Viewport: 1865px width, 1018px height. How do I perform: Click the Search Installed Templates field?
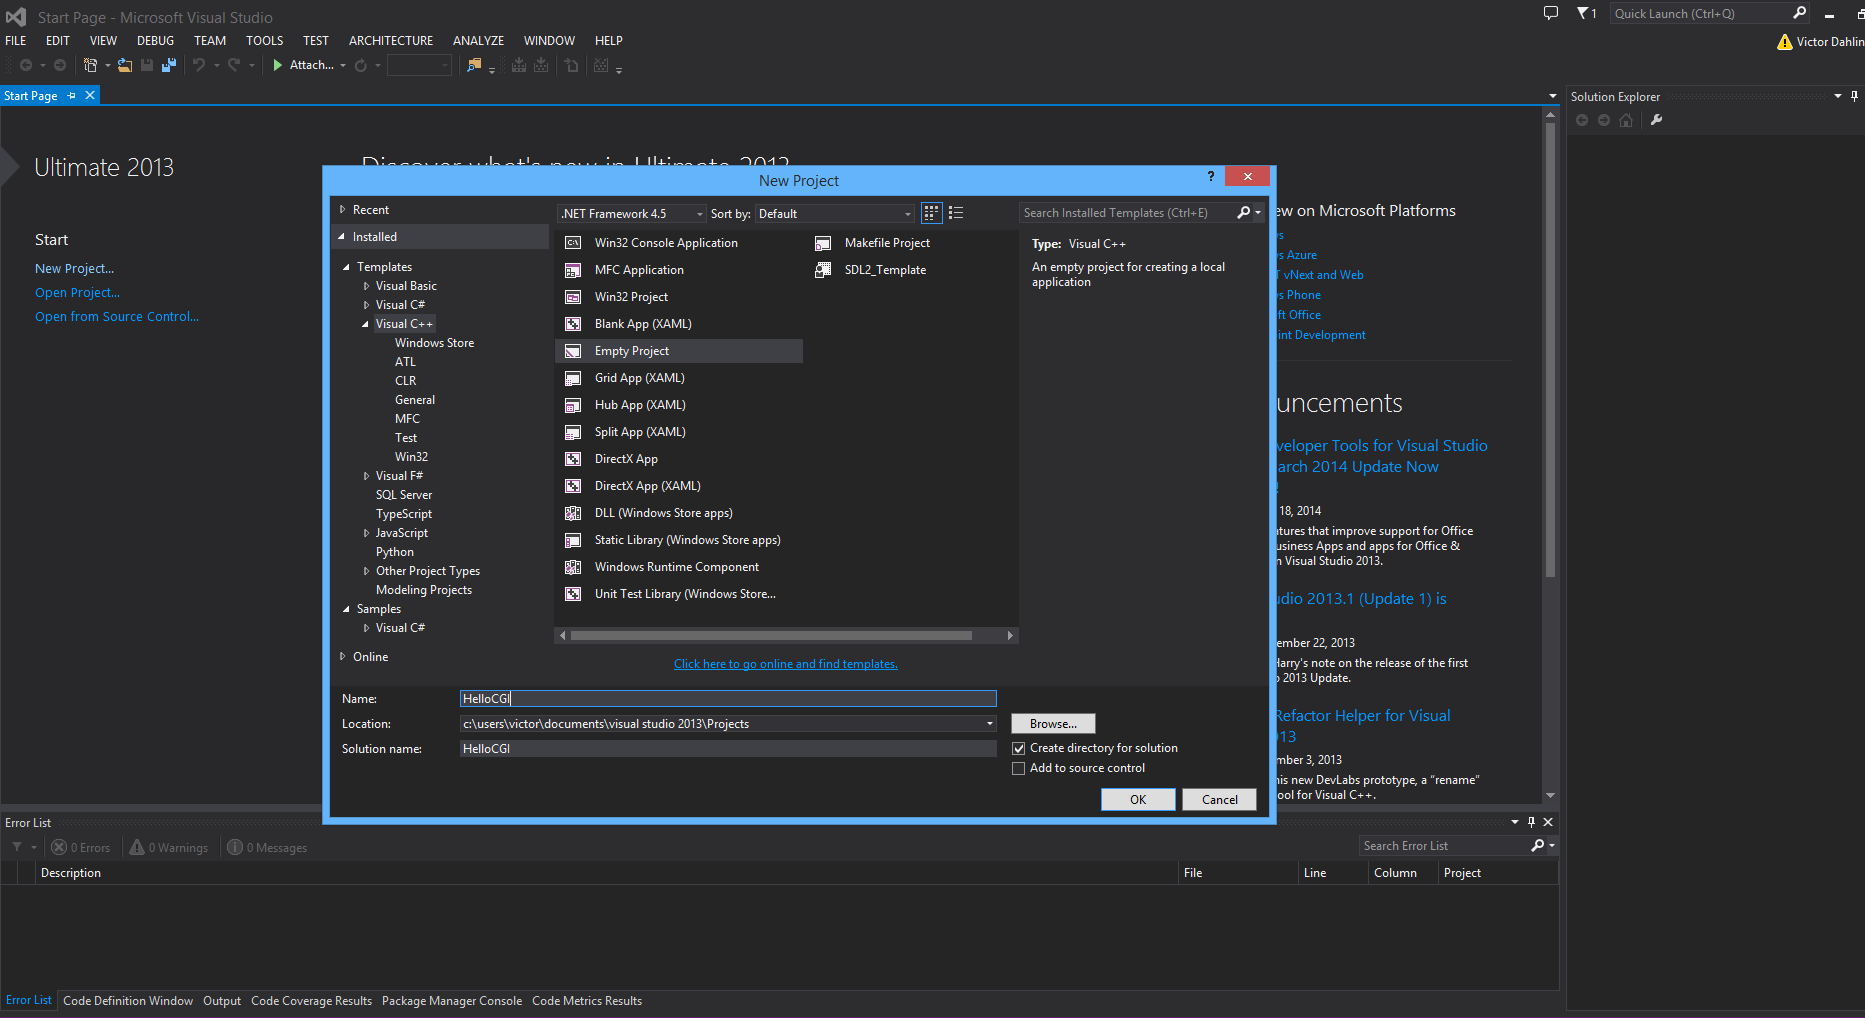1127,213
